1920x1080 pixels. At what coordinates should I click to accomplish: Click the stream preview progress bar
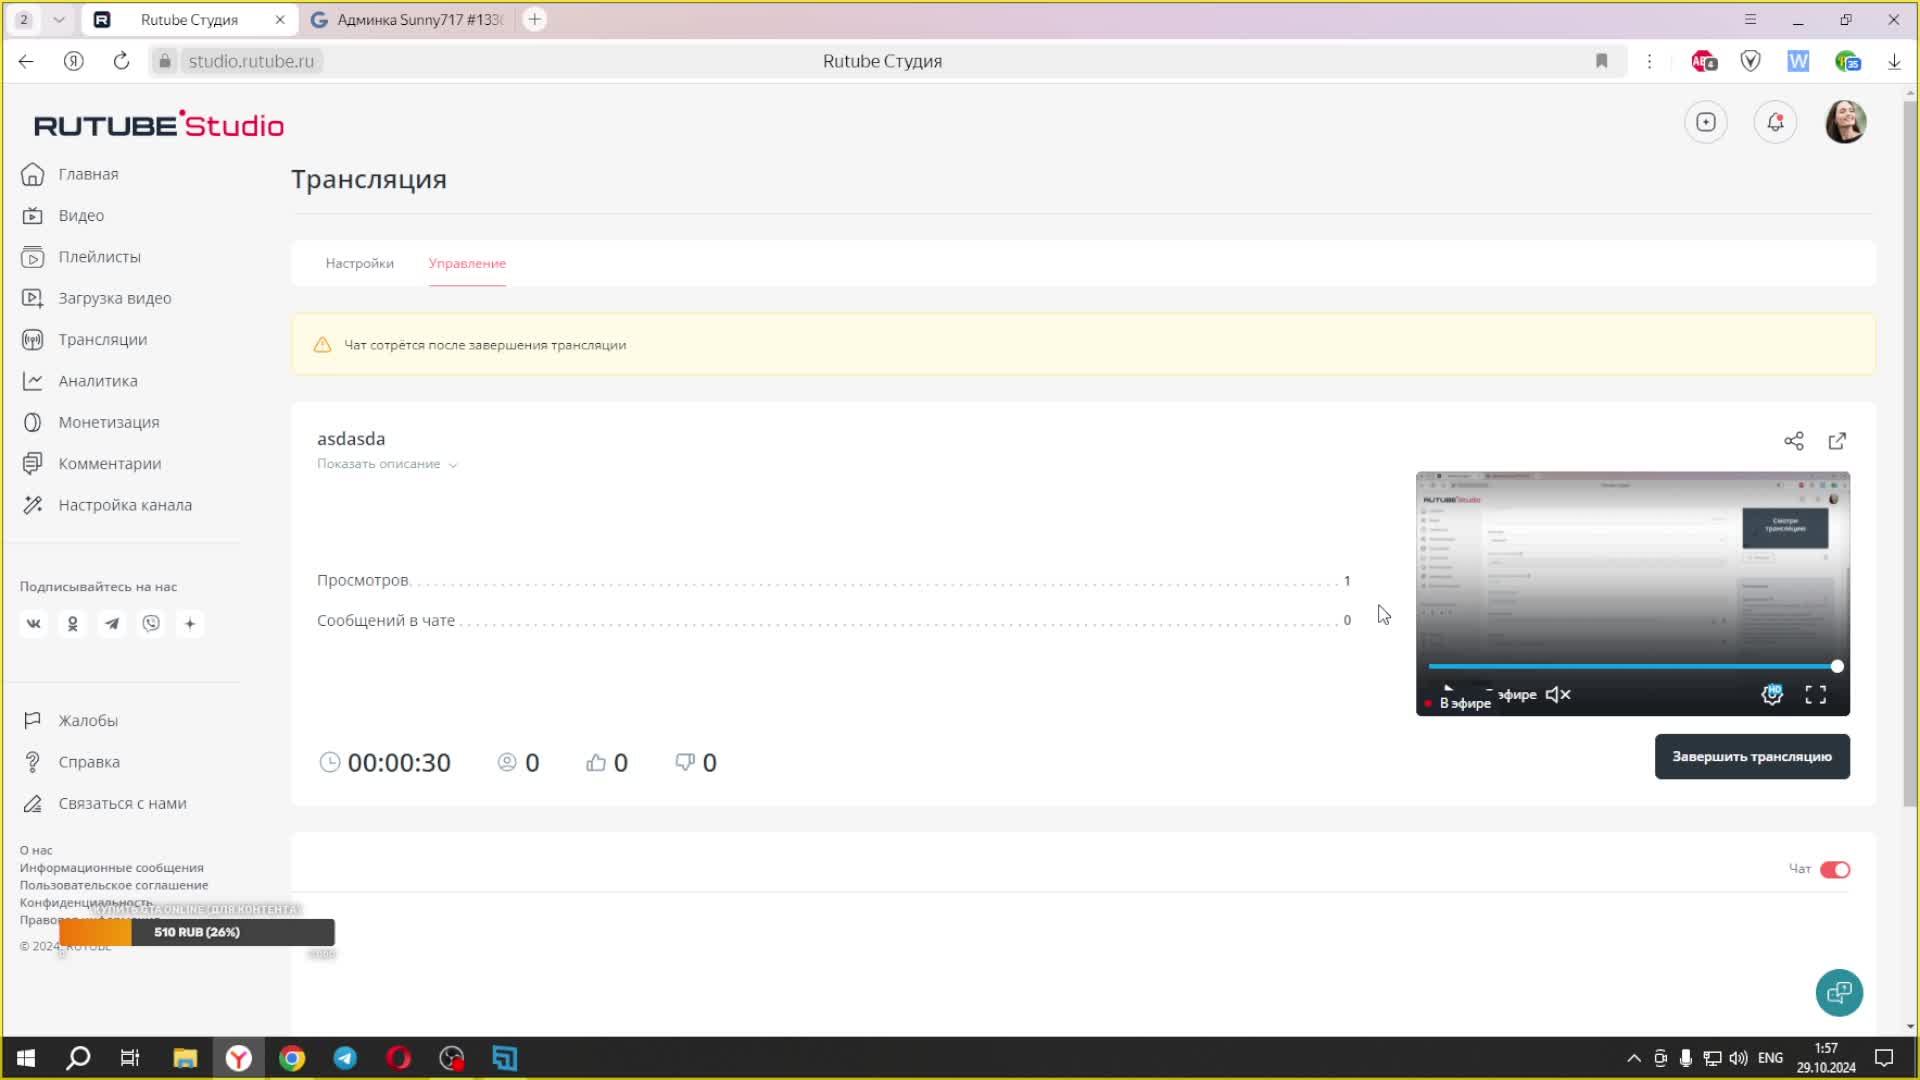point(1630,666)
